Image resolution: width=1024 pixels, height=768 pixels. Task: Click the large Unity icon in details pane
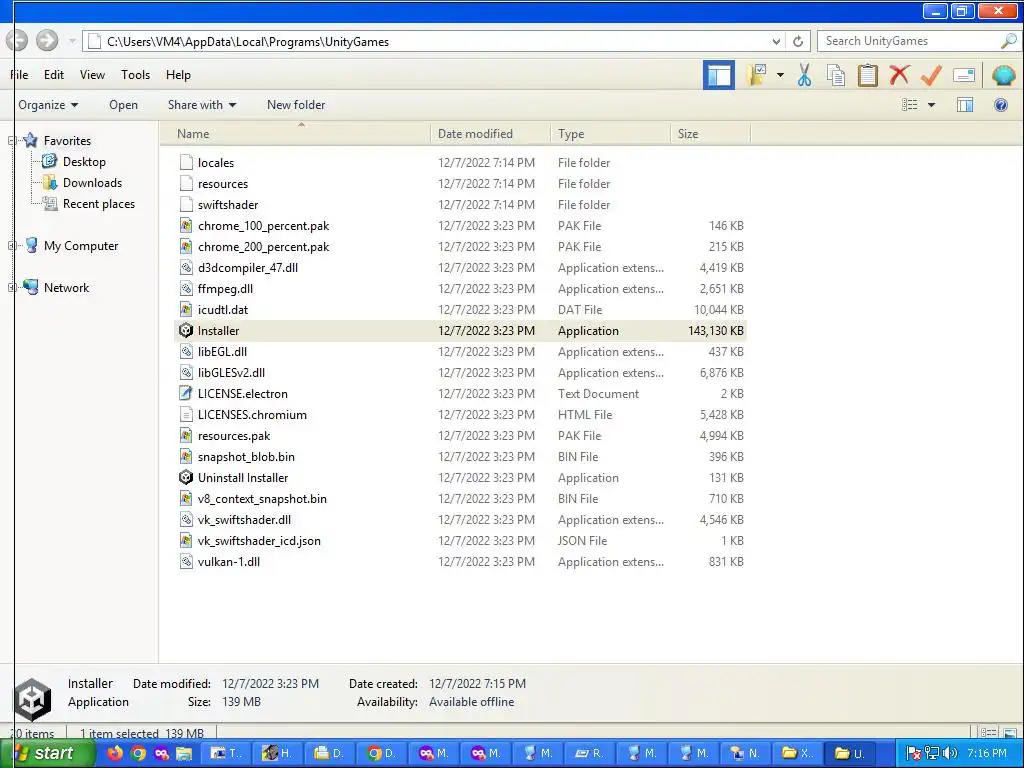tap(33, 699)
